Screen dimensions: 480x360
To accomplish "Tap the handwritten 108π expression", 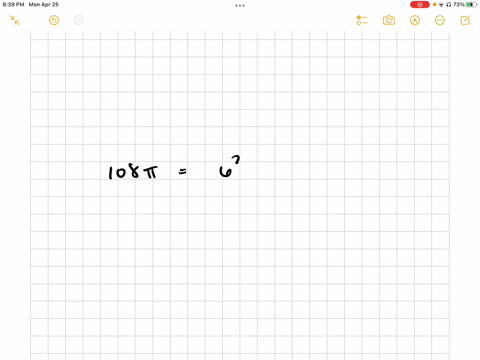I will (133, 172).
